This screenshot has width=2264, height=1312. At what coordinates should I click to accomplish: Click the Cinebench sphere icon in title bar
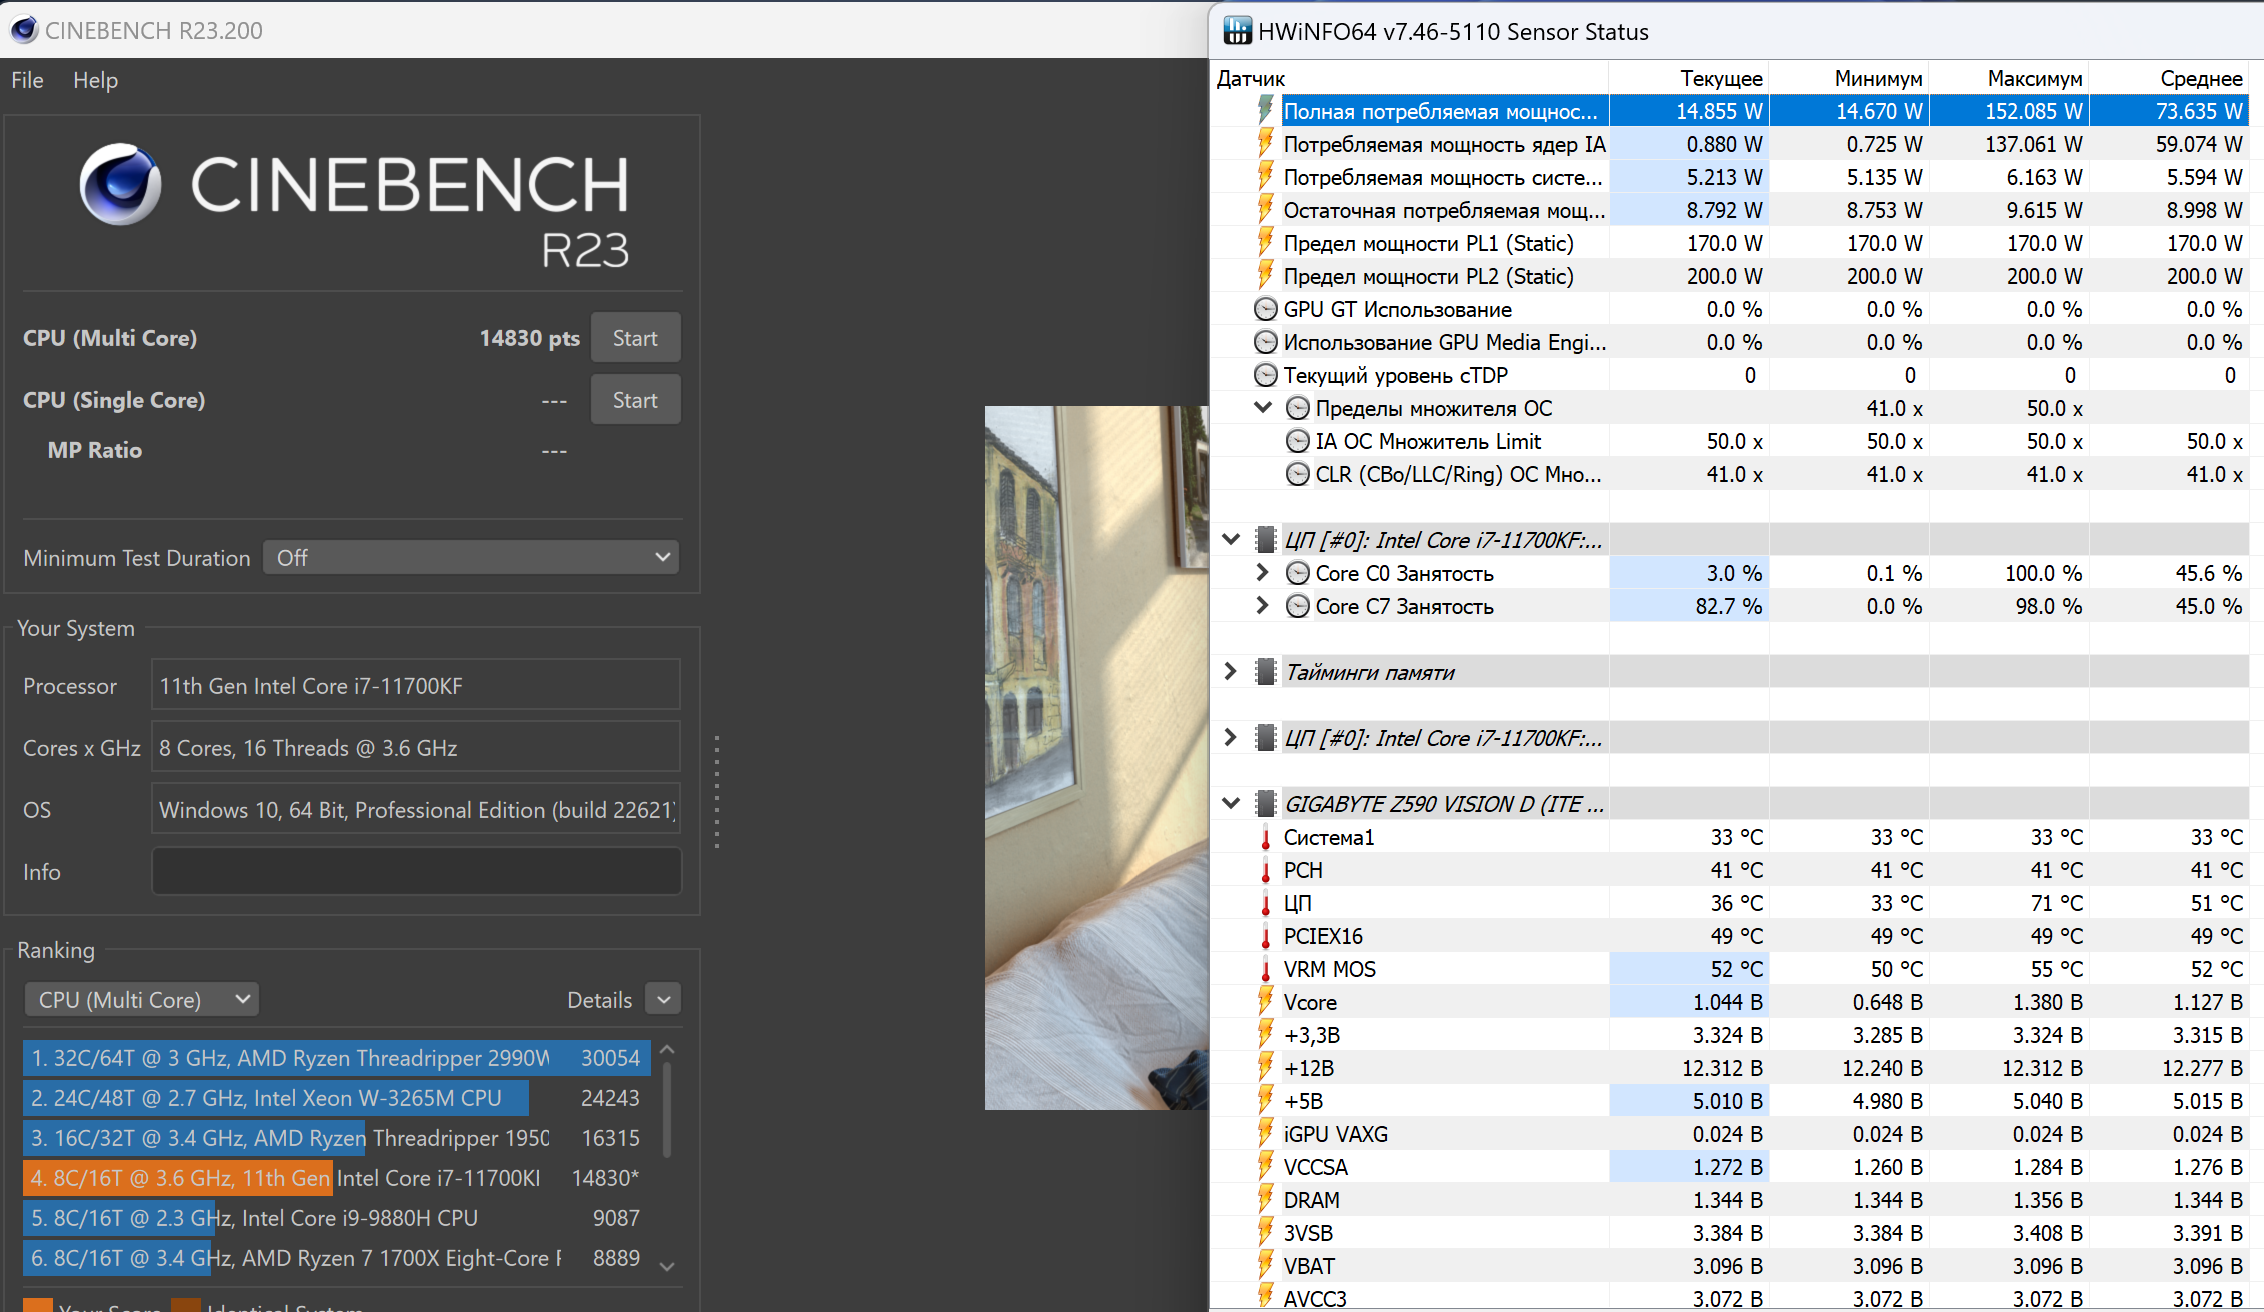click(x=24, y=30)
